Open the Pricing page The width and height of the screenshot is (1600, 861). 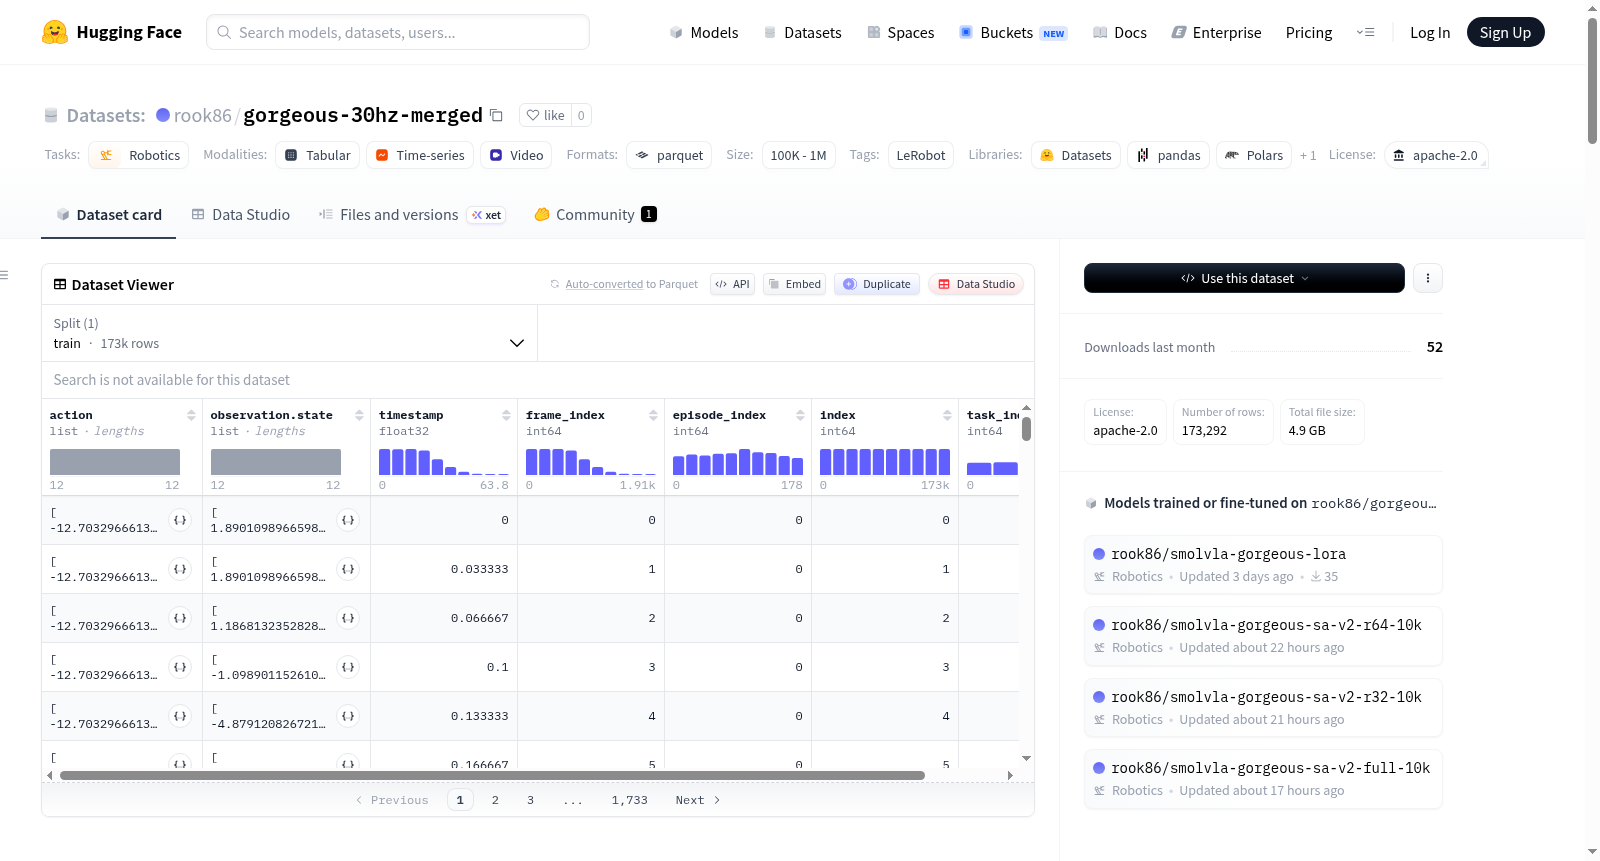(1309, 32)
